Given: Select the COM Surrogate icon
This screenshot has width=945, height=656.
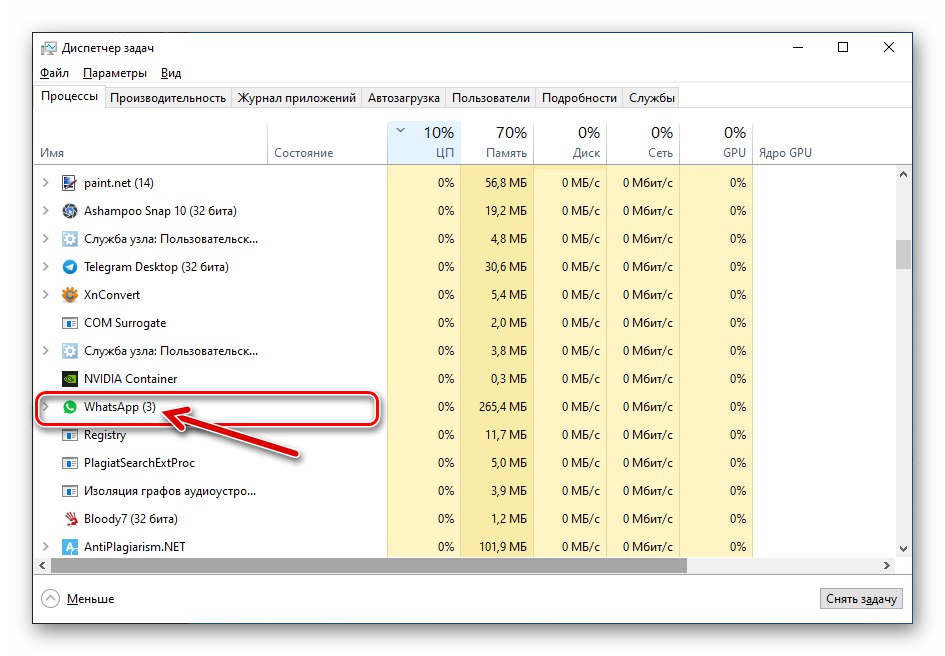Looking at the screenshot, I should (68, 323).
